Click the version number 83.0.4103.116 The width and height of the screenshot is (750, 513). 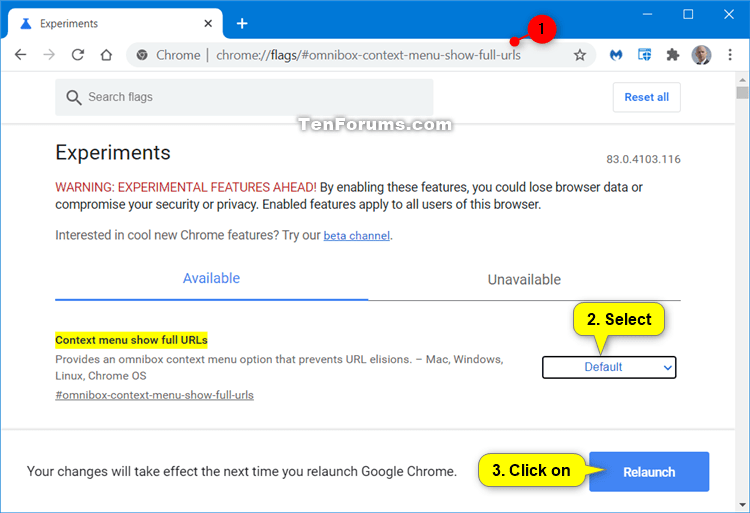[643, 159]
